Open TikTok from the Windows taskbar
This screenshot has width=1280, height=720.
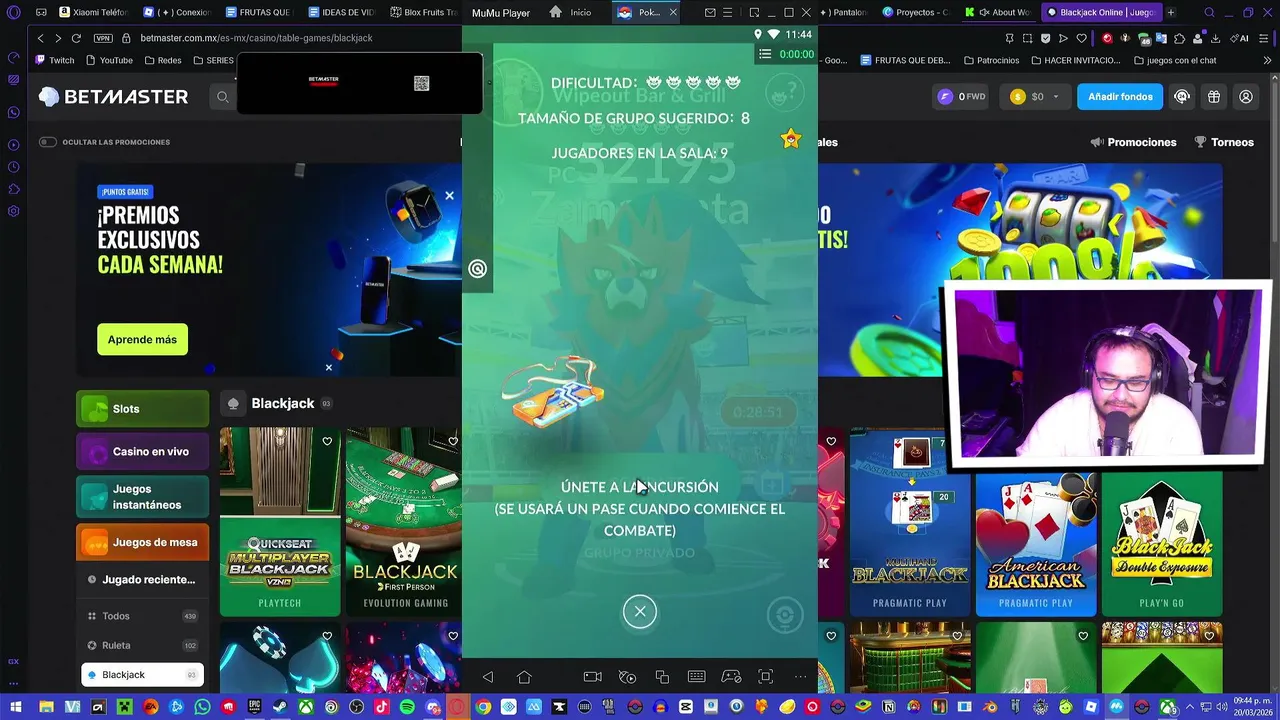point(381,707)
